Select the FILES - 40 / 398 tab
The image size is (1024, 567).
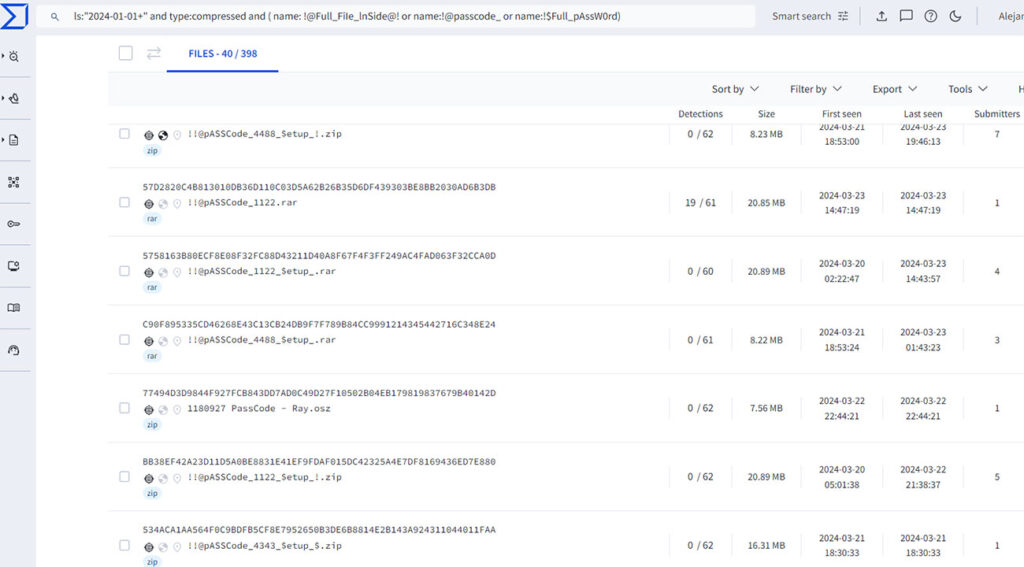(223, 54)
